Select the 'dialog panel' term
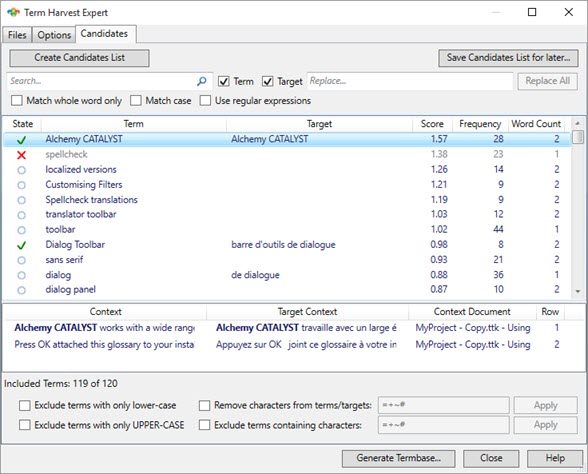Viewport: 588px width, 474px height. tap(70, 290)
